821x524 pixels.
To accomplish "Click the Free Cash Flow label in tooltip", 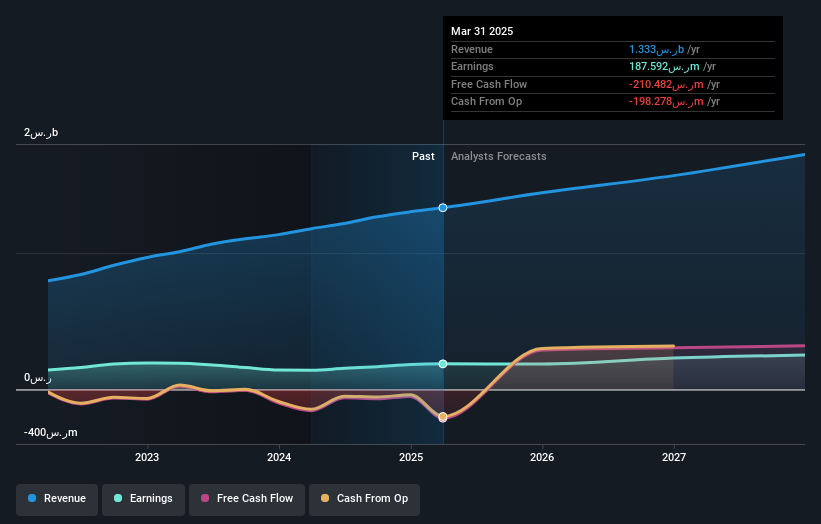I will point(489,84).
